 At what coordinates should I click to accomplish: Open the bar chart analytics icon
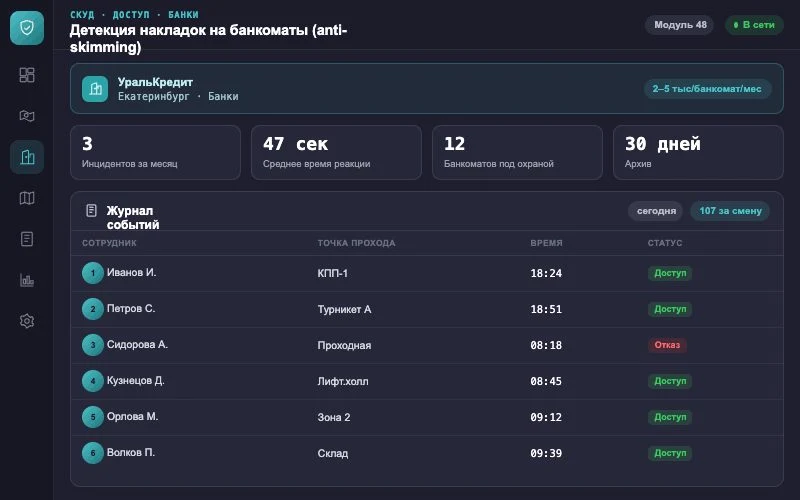tap(27, 280)
